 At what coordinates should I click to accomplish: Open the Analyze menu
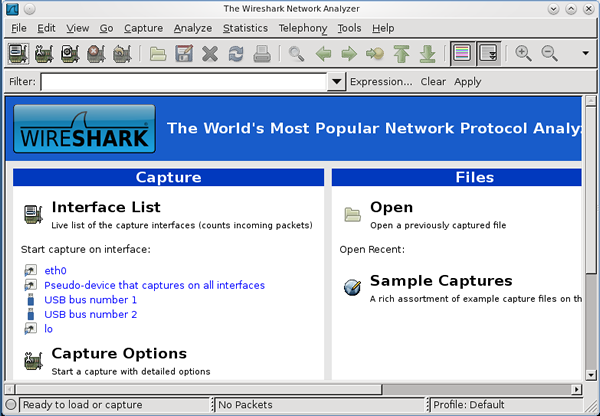click(193, 28)
